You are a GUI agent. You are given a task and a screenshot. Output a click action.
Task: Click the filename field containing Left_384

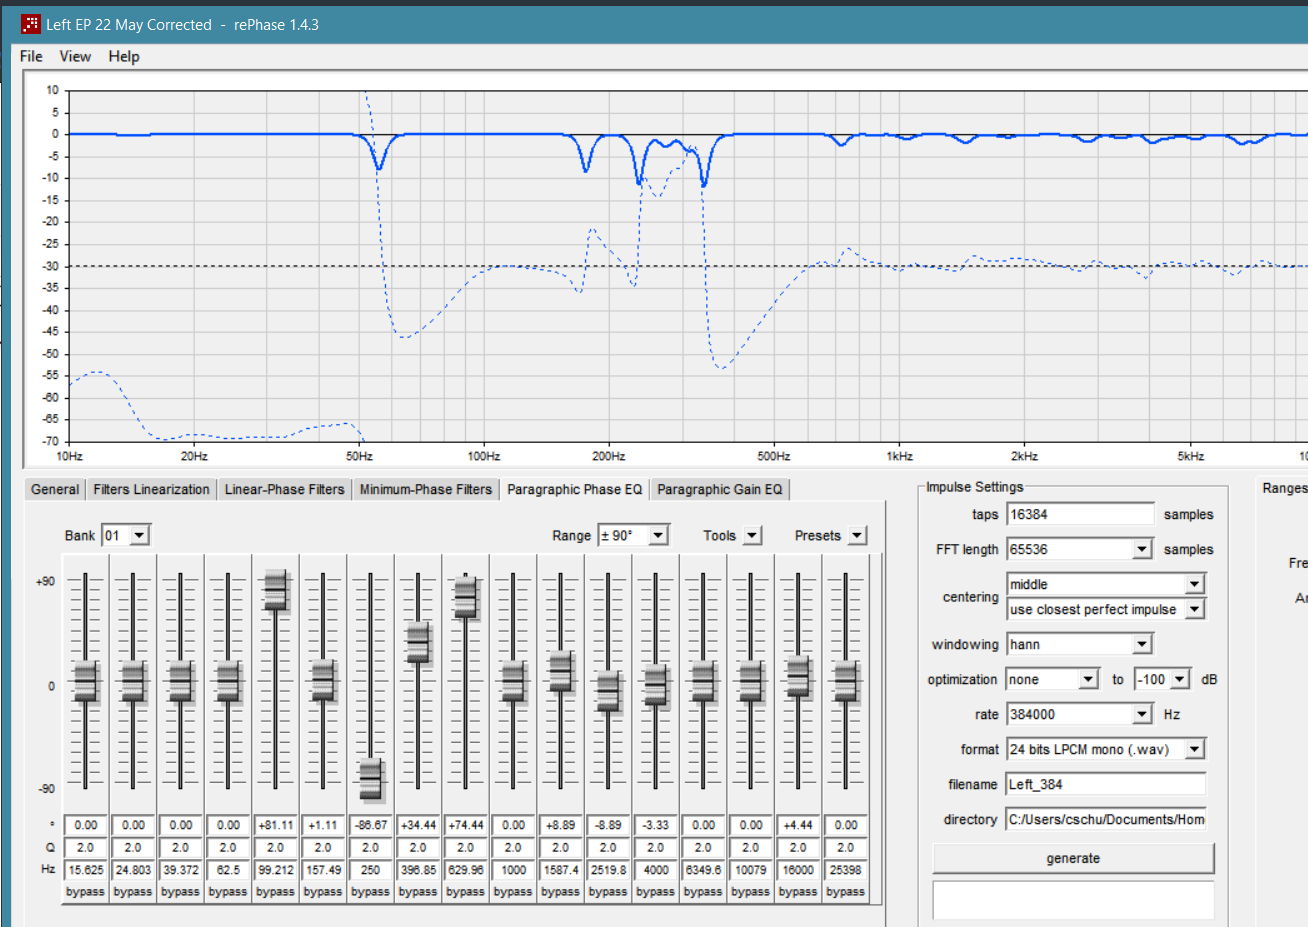pos(1105,784)
